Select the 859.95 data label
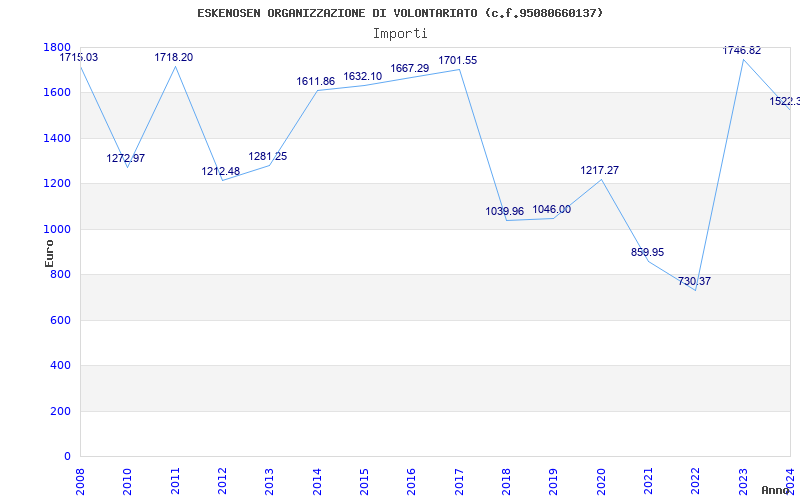Image resolution: width=800 pixels, height=500 pixels. [647, 252]
